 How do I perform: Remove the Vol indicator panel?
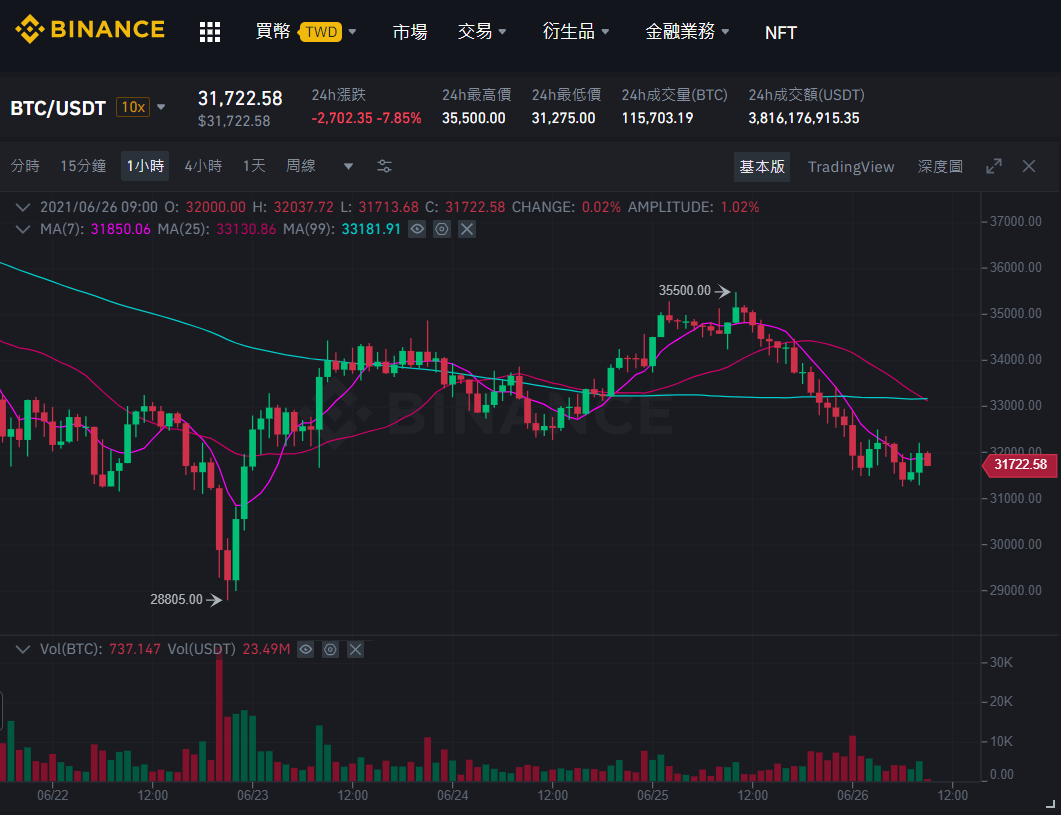(355, 650)
